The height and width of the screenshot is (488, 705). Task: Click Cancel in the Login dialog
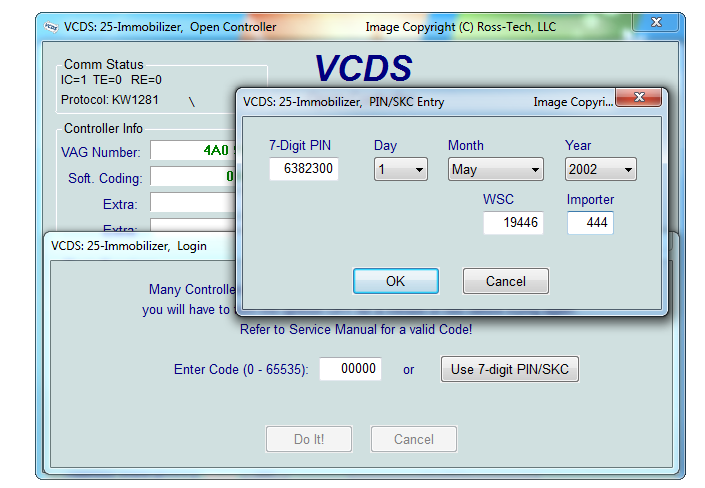[x=413, y=439]
